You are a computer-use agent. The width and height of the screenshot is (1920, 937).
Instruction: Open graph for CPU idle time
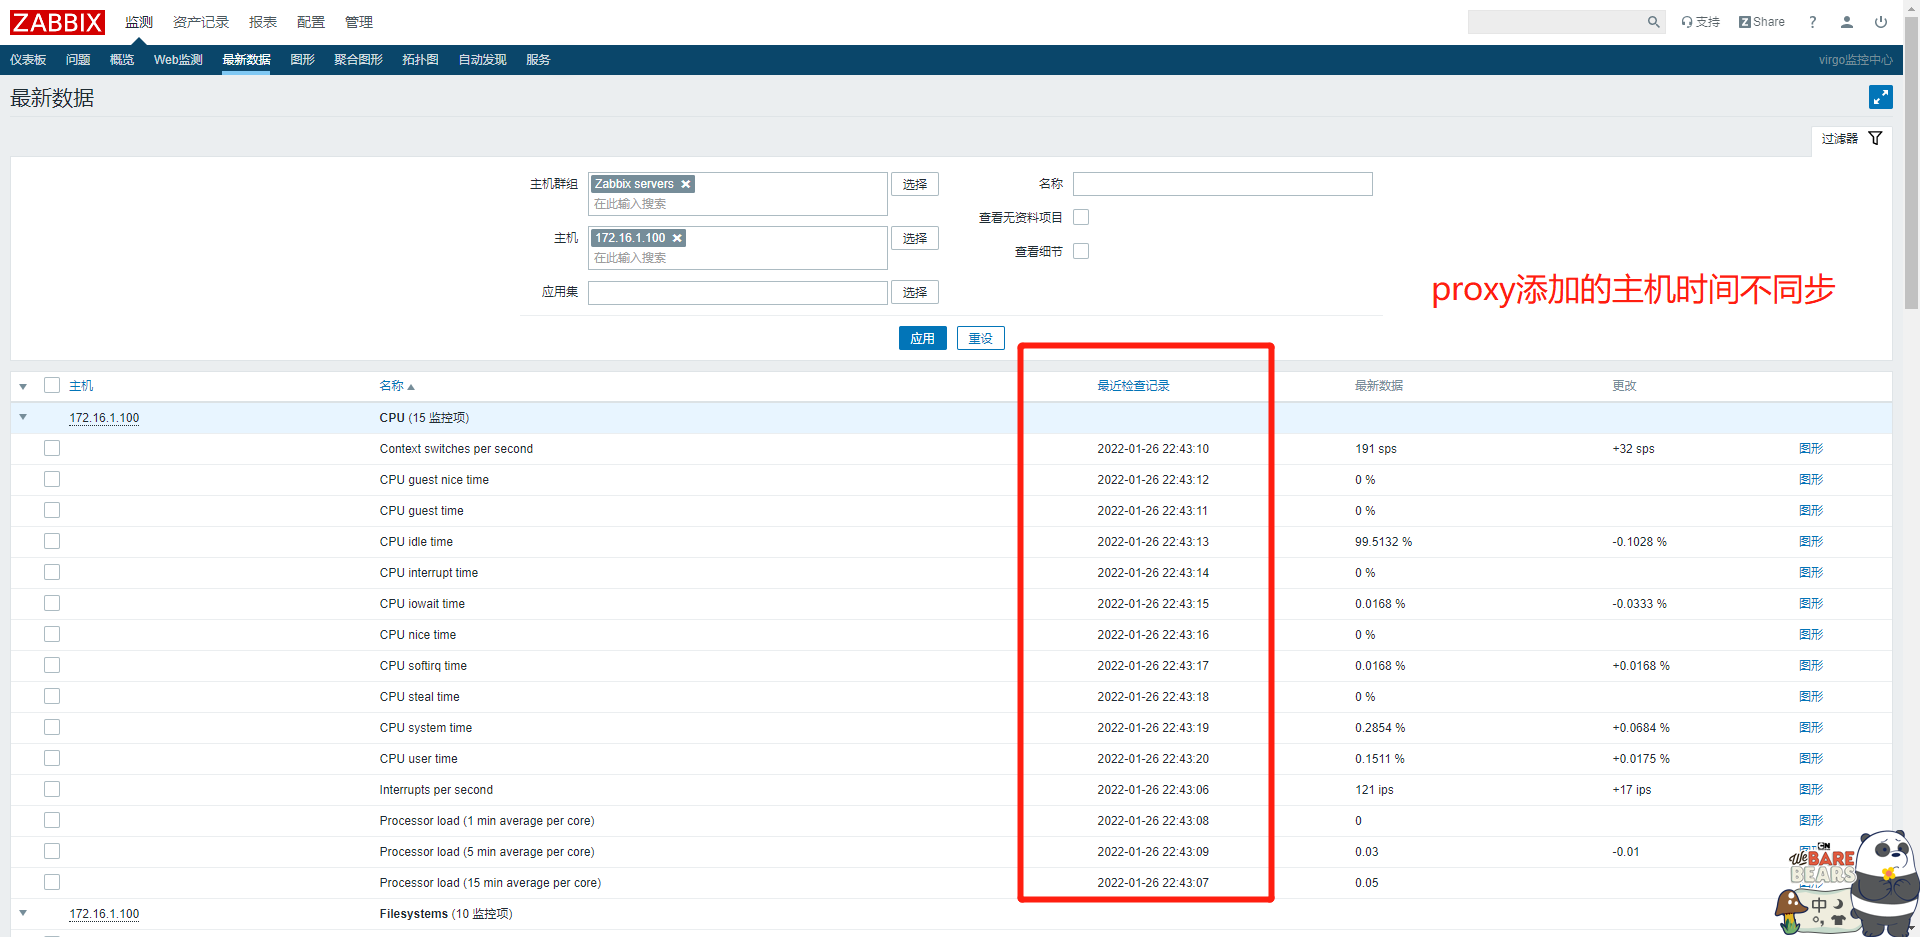[x=1811, y=542]
